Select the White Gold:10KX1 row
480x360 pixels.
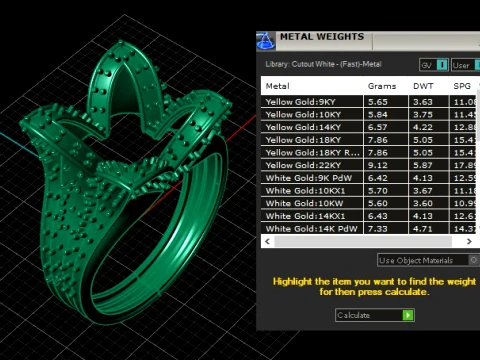click(x=369, y=190)
